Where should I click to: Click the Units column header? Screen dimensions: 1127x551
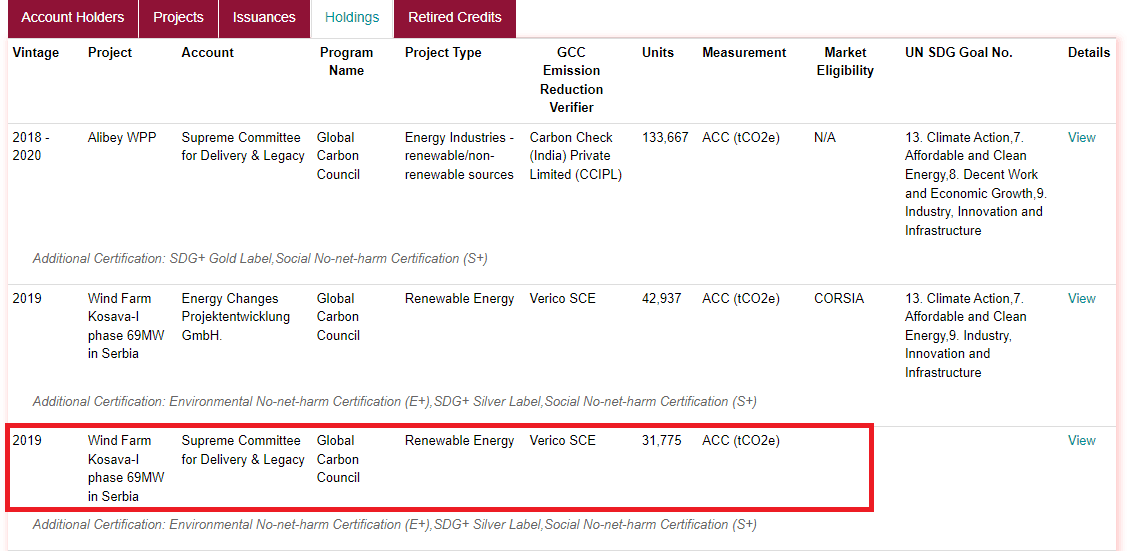658,53
